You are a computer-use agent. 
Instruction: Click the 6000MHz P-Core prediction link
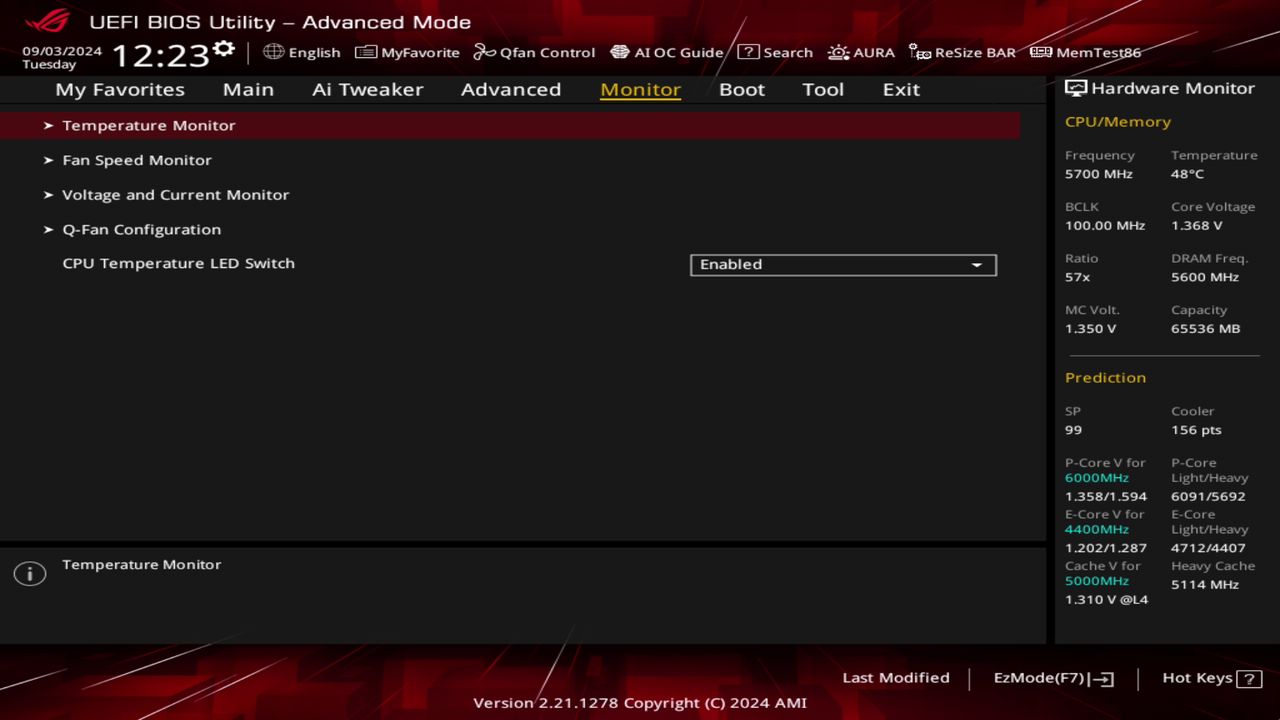coord(1097,478)
